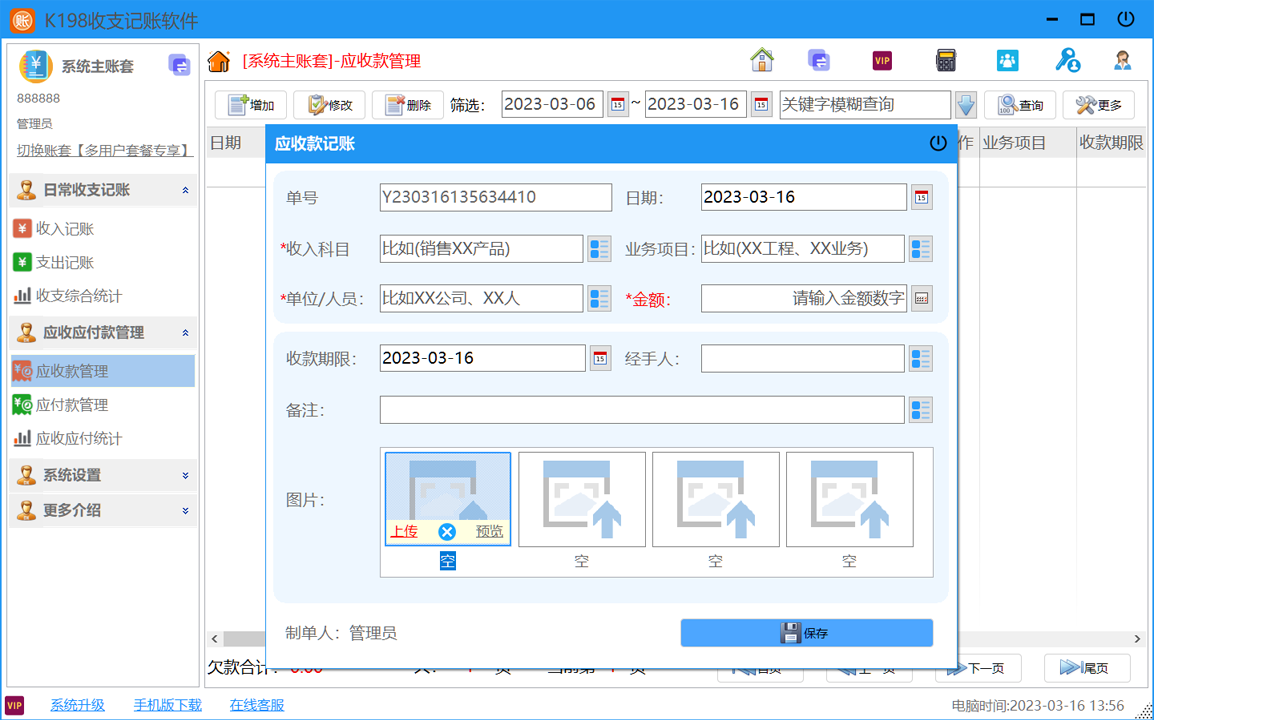Click the 单号 order number input field
Image resolution: width=1280 pixels, height=720 pixels.
click(494, 197)
